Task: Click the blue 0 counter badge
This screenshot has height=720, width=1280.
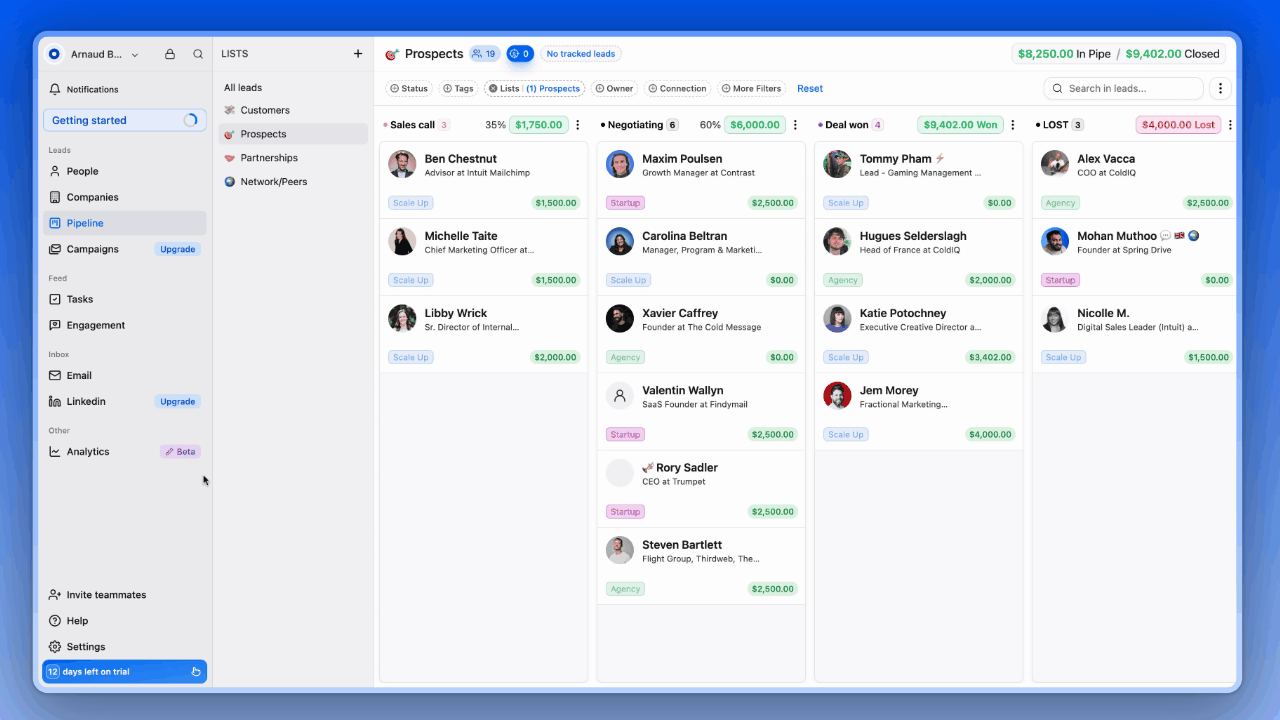Action: point(520,54)
